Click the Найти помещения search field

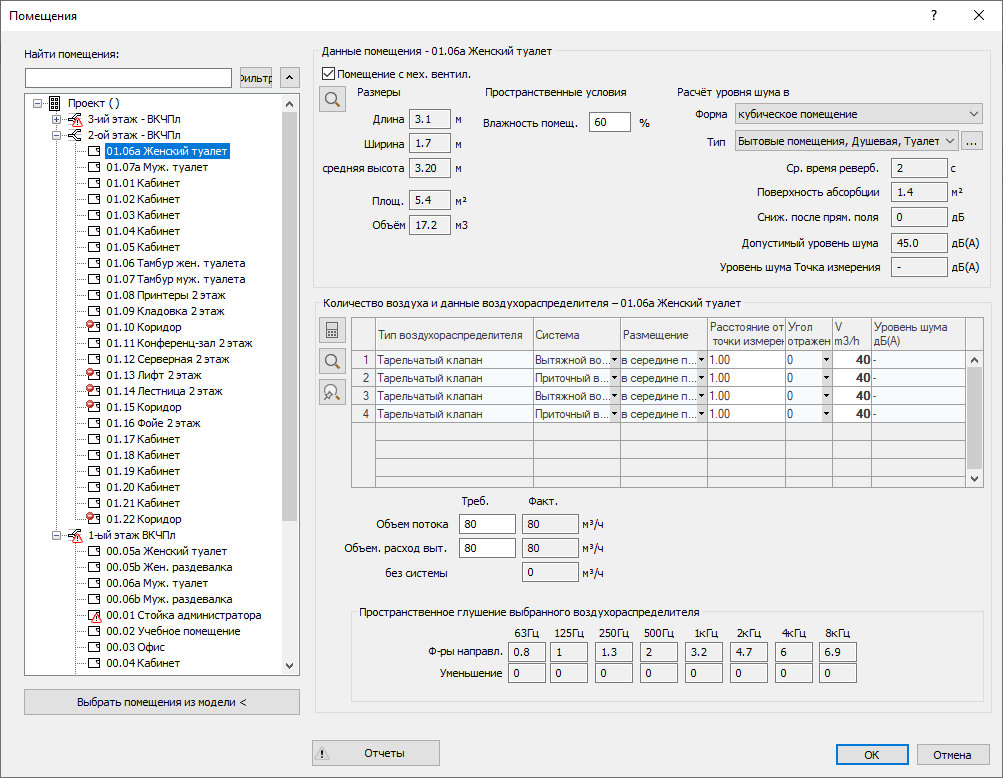129,78
